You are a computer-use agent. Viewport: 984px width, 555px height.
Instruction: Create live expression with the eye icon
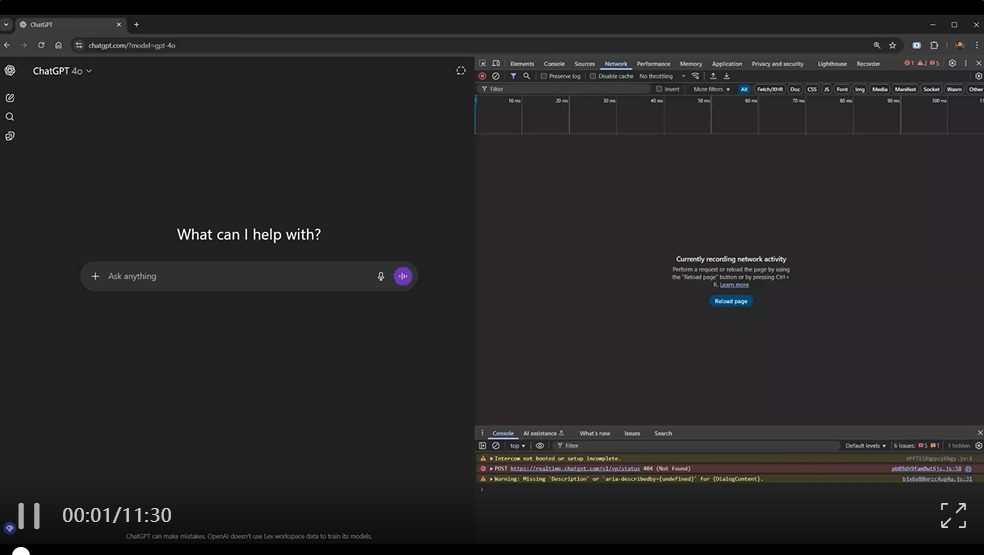(540, 446)
